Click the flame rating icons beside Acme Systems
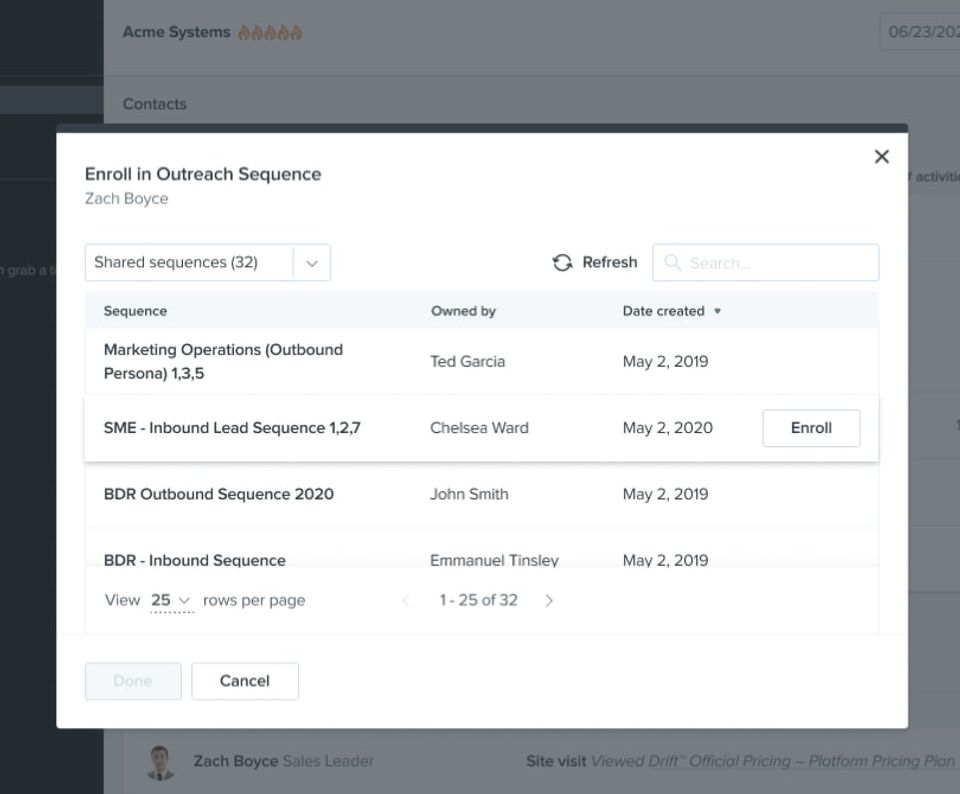 coord(270,32)
